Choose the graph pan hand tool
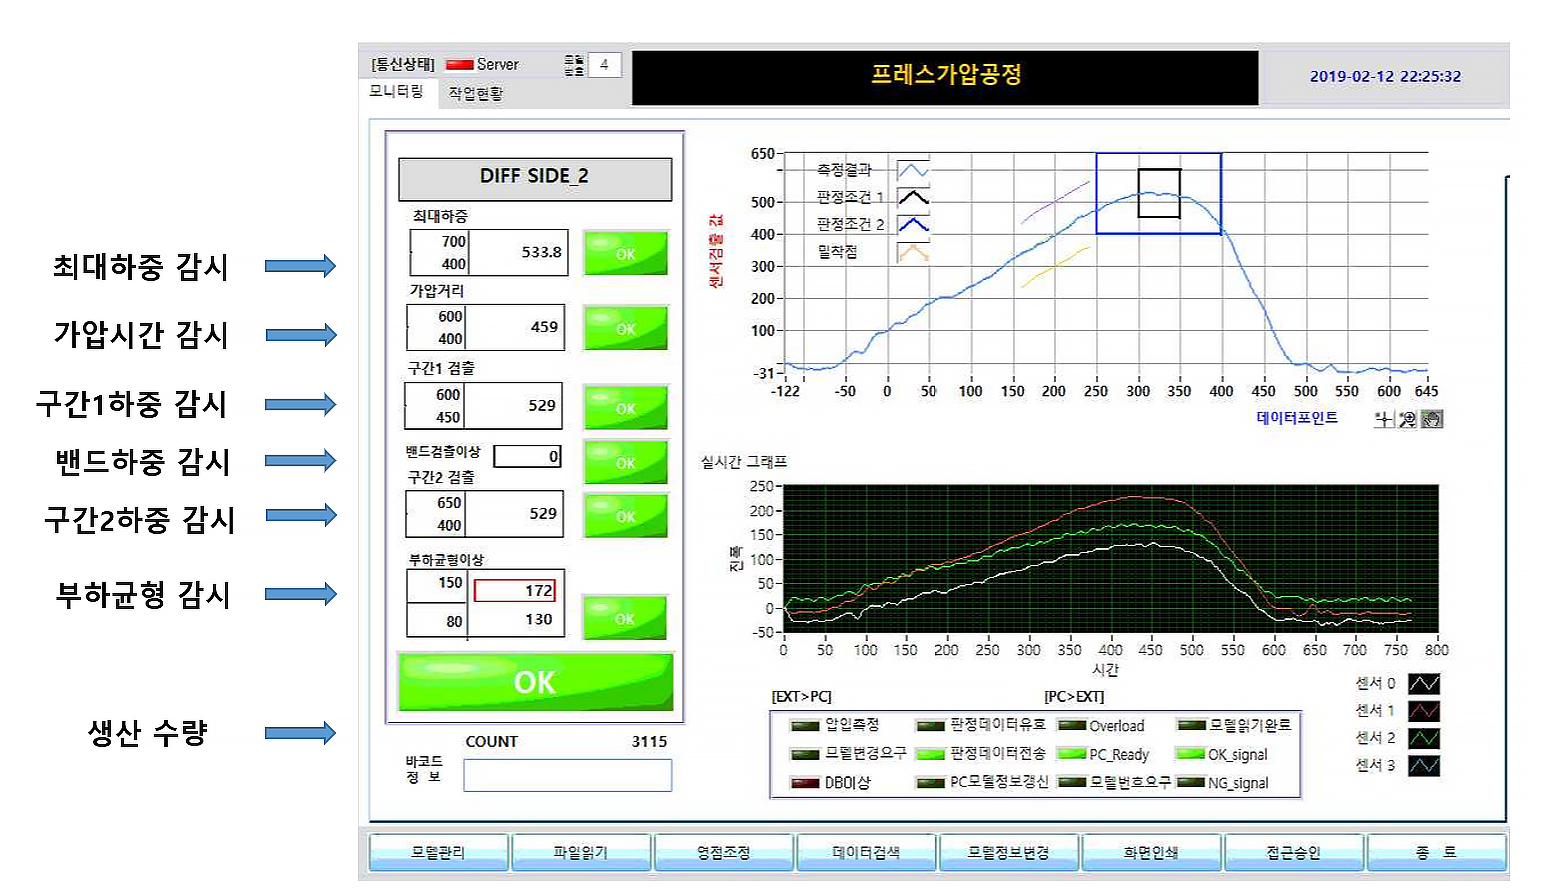Image resolution: width=1543 pixels, height=896 pixels. click(x=1432, y=419)
